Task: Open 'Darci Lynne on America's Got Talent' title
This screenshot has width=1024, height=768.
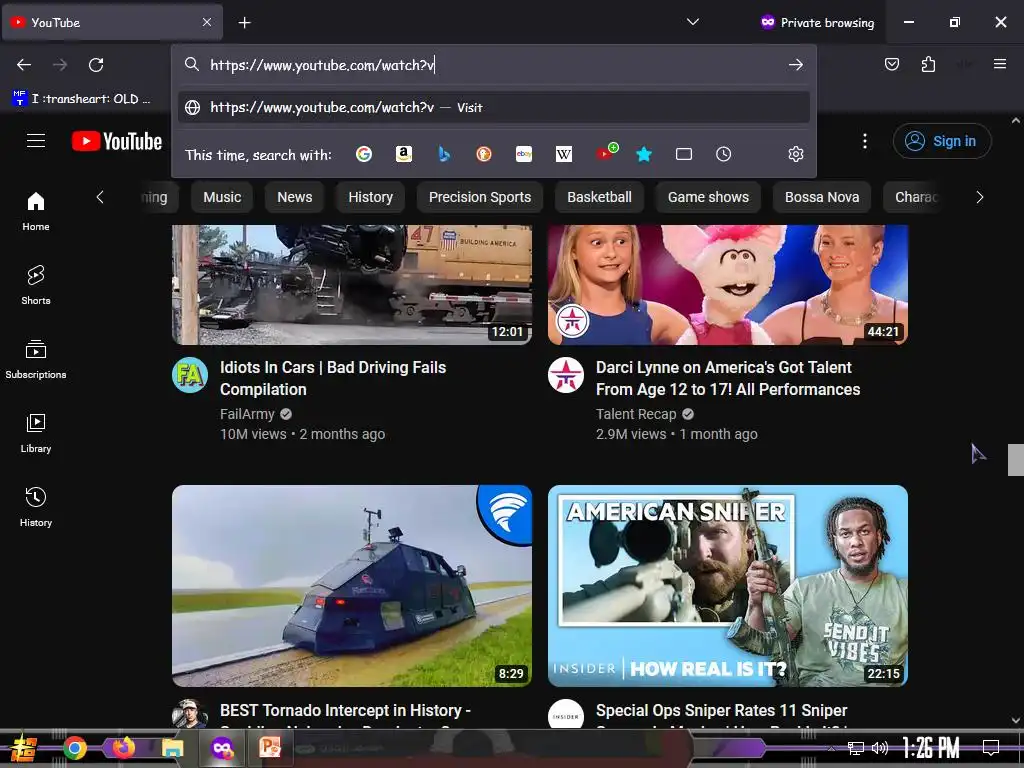Action: point(728,378)
